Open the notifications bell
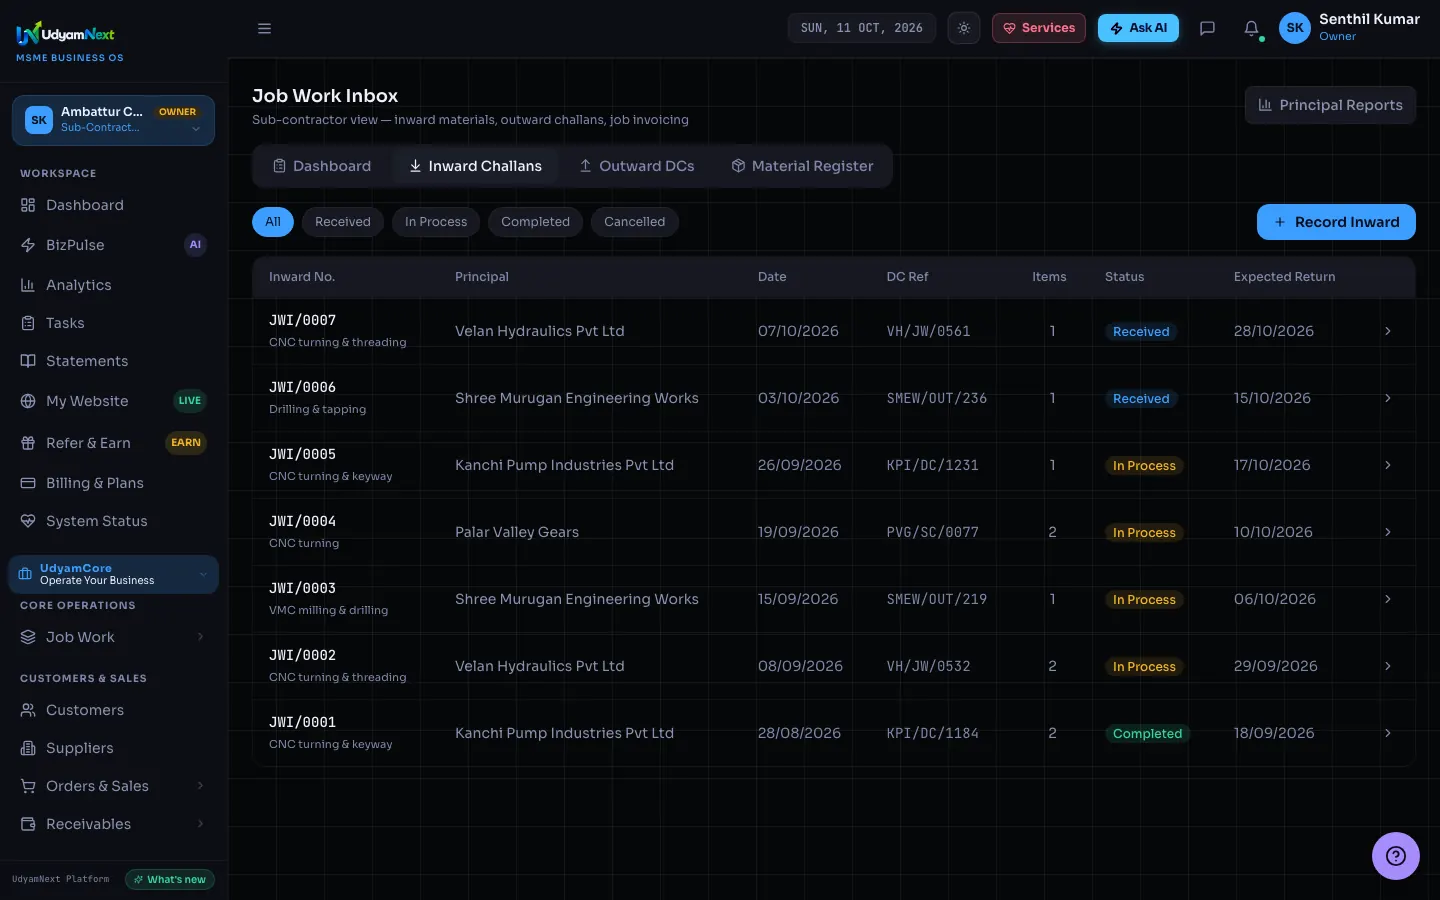This screenshot has height=900, width=1440. point(1251,28)
